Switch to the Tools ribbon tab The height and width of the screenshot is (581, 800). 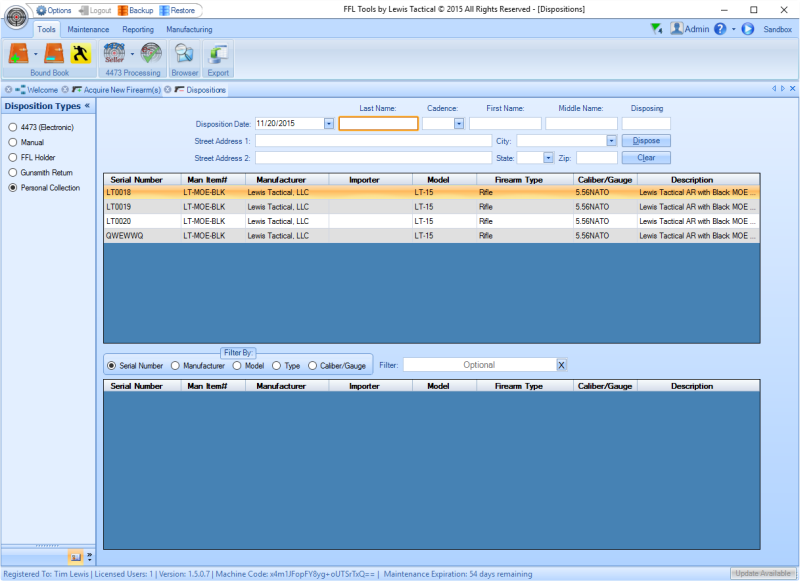pyautogui.click(x=46, y=29)
